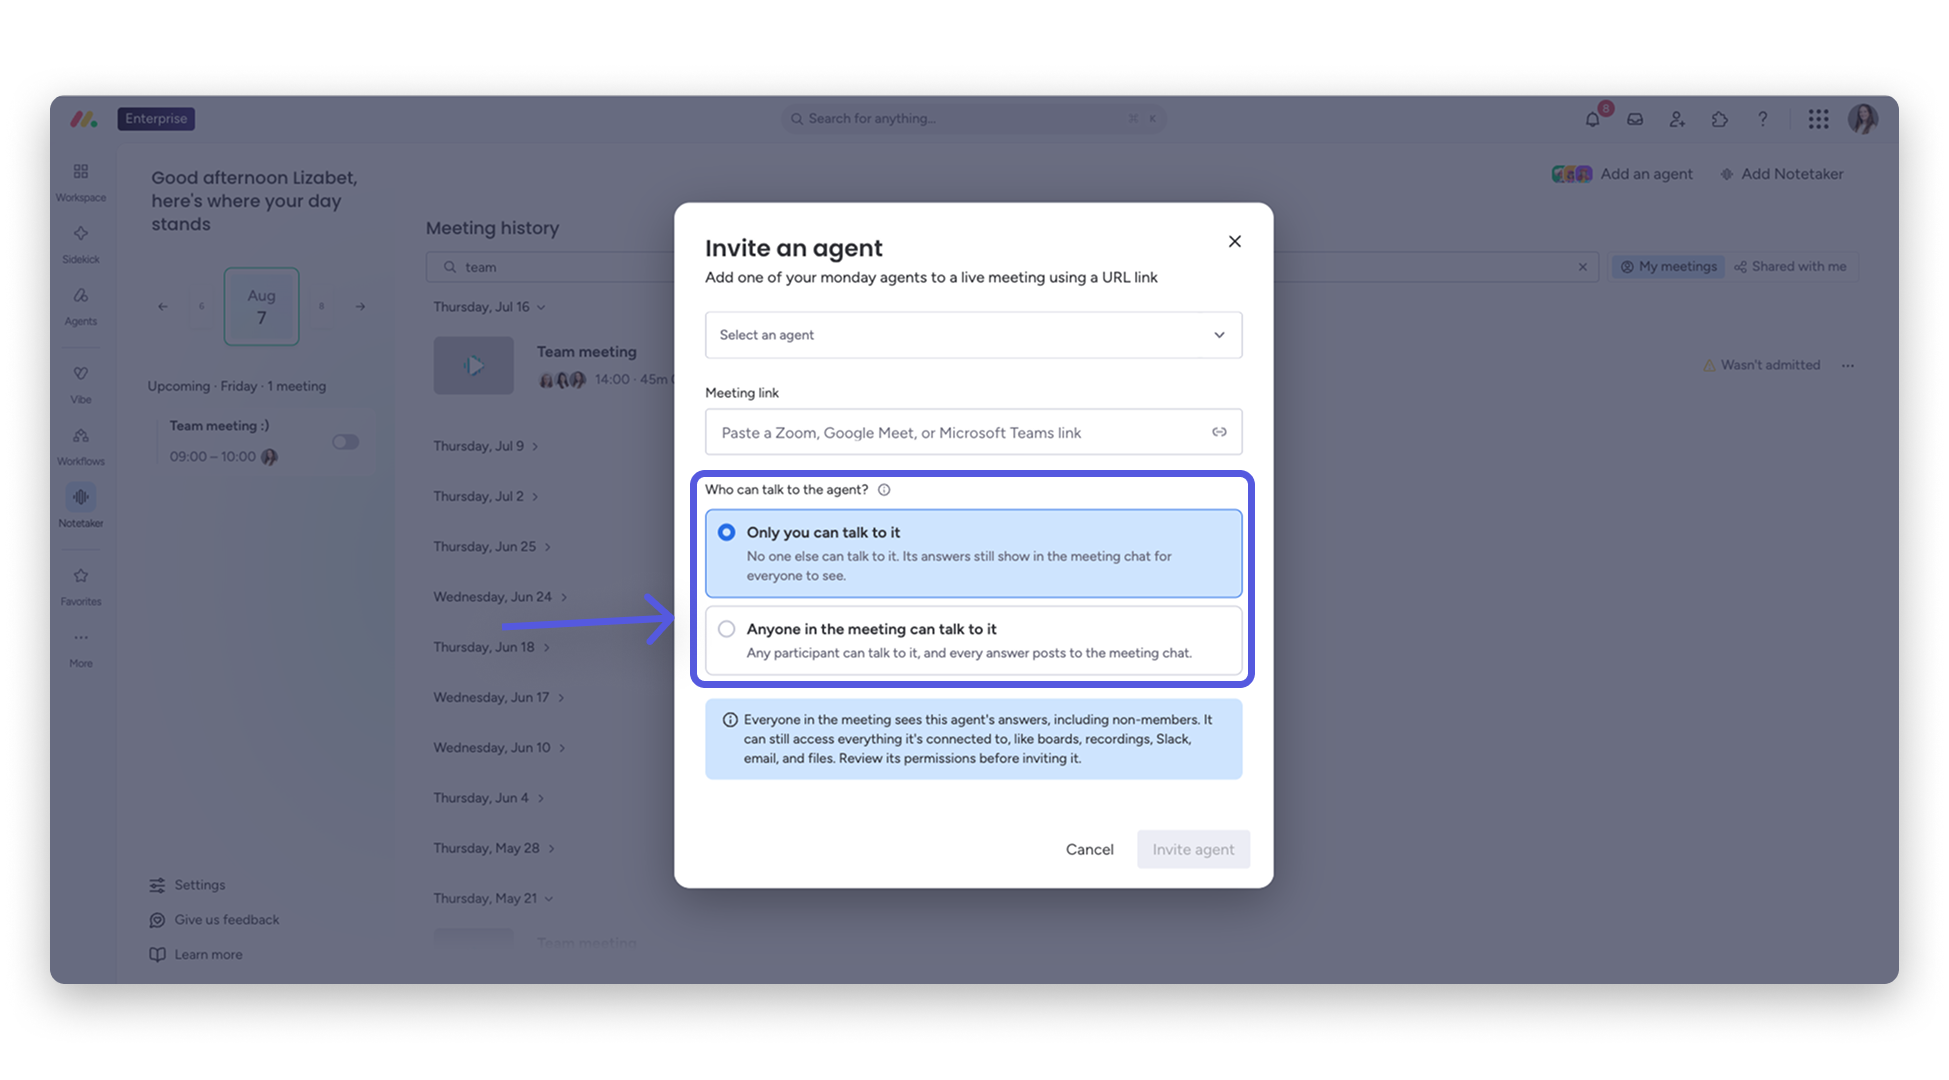The width and height of the screenshot is (1949, 1080).
Task: Click the invite members person icon
Action: point(1677,119)
